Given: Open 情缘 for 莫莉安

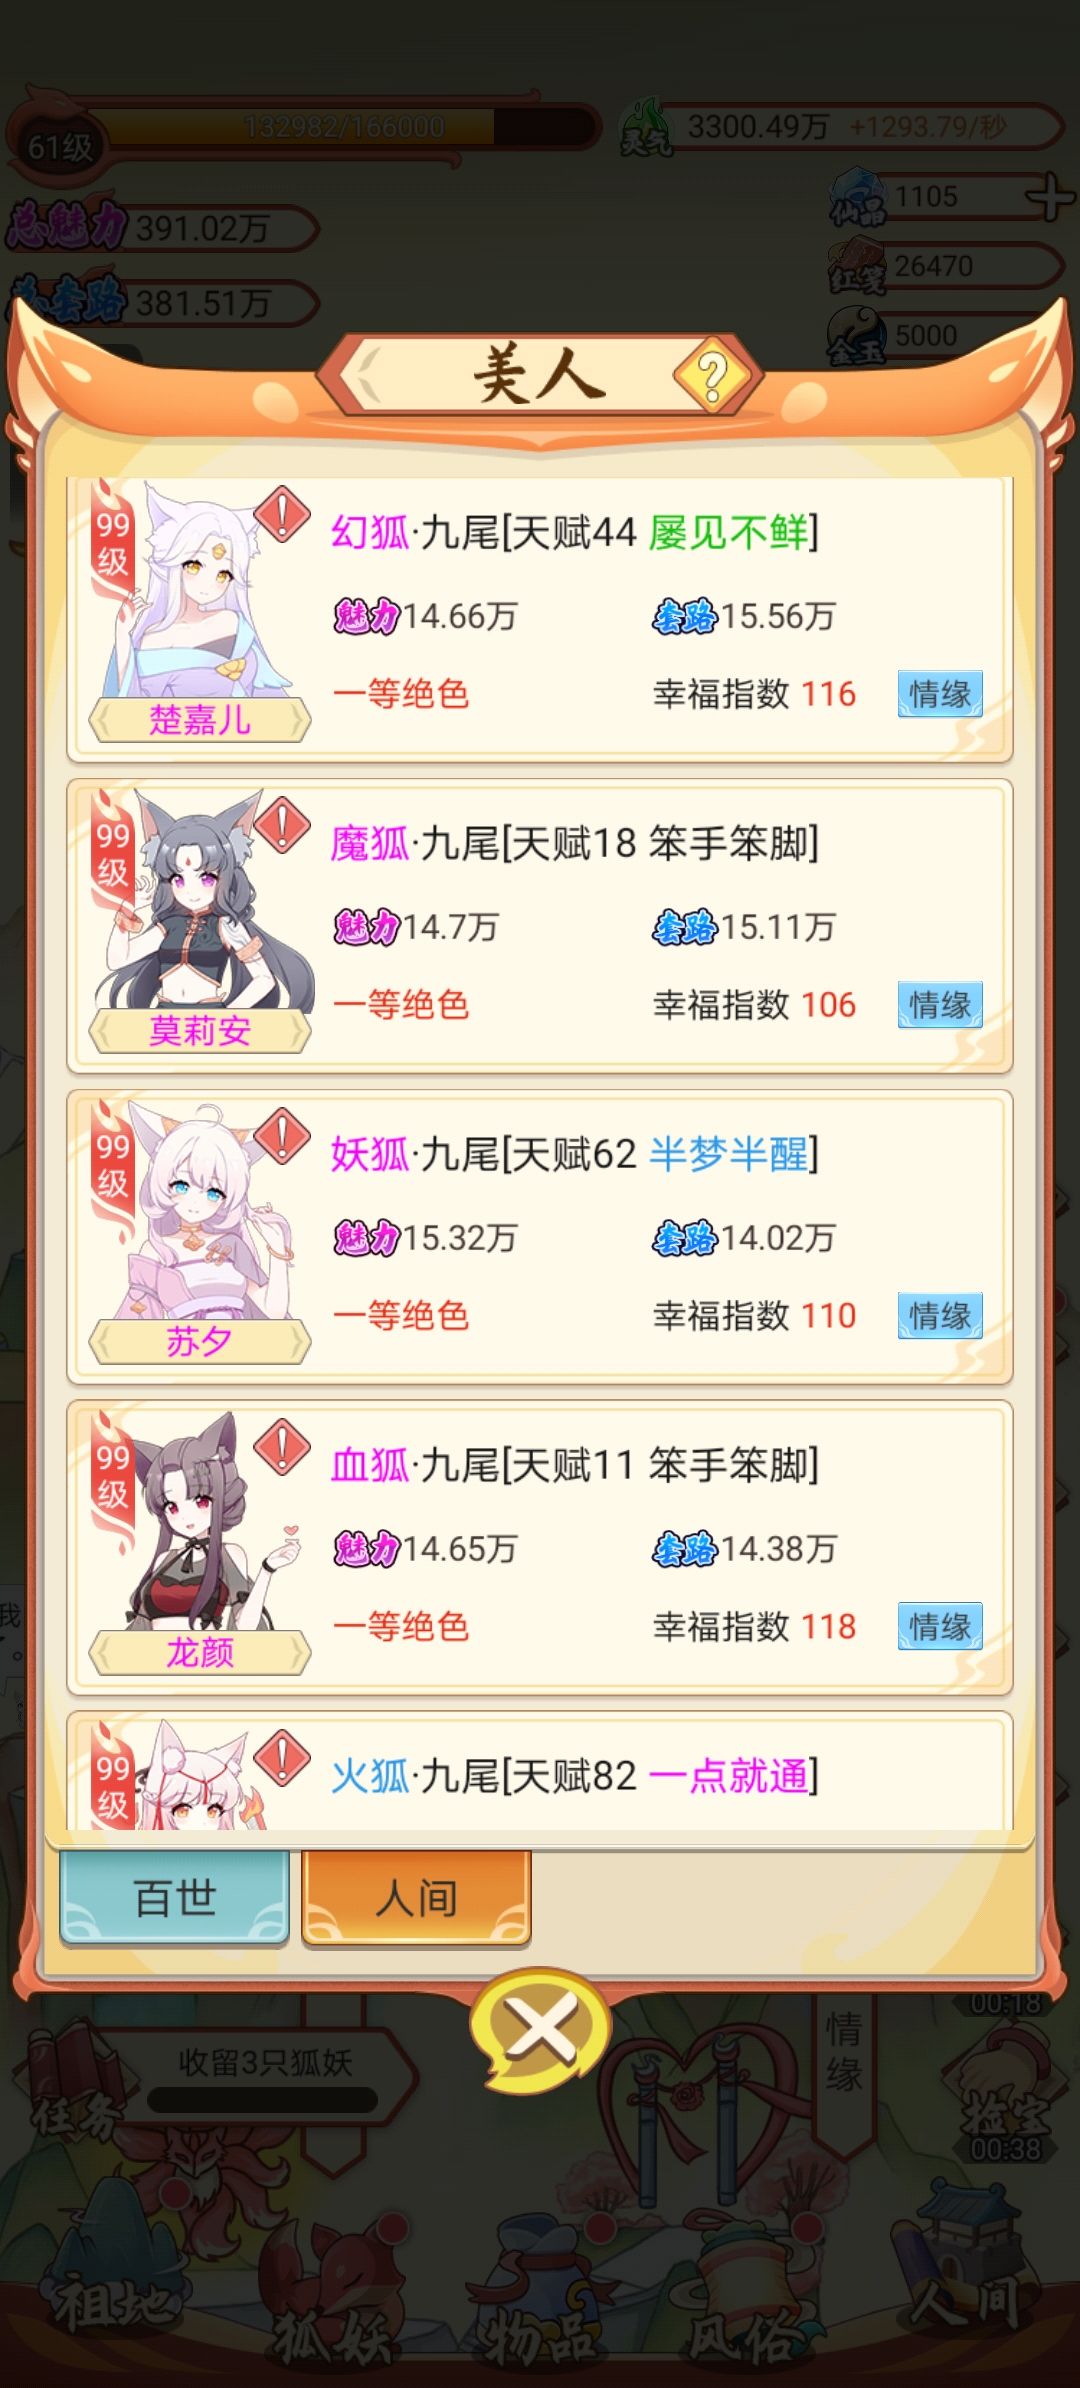Looking at the screenshot, I should [940, 1005].
